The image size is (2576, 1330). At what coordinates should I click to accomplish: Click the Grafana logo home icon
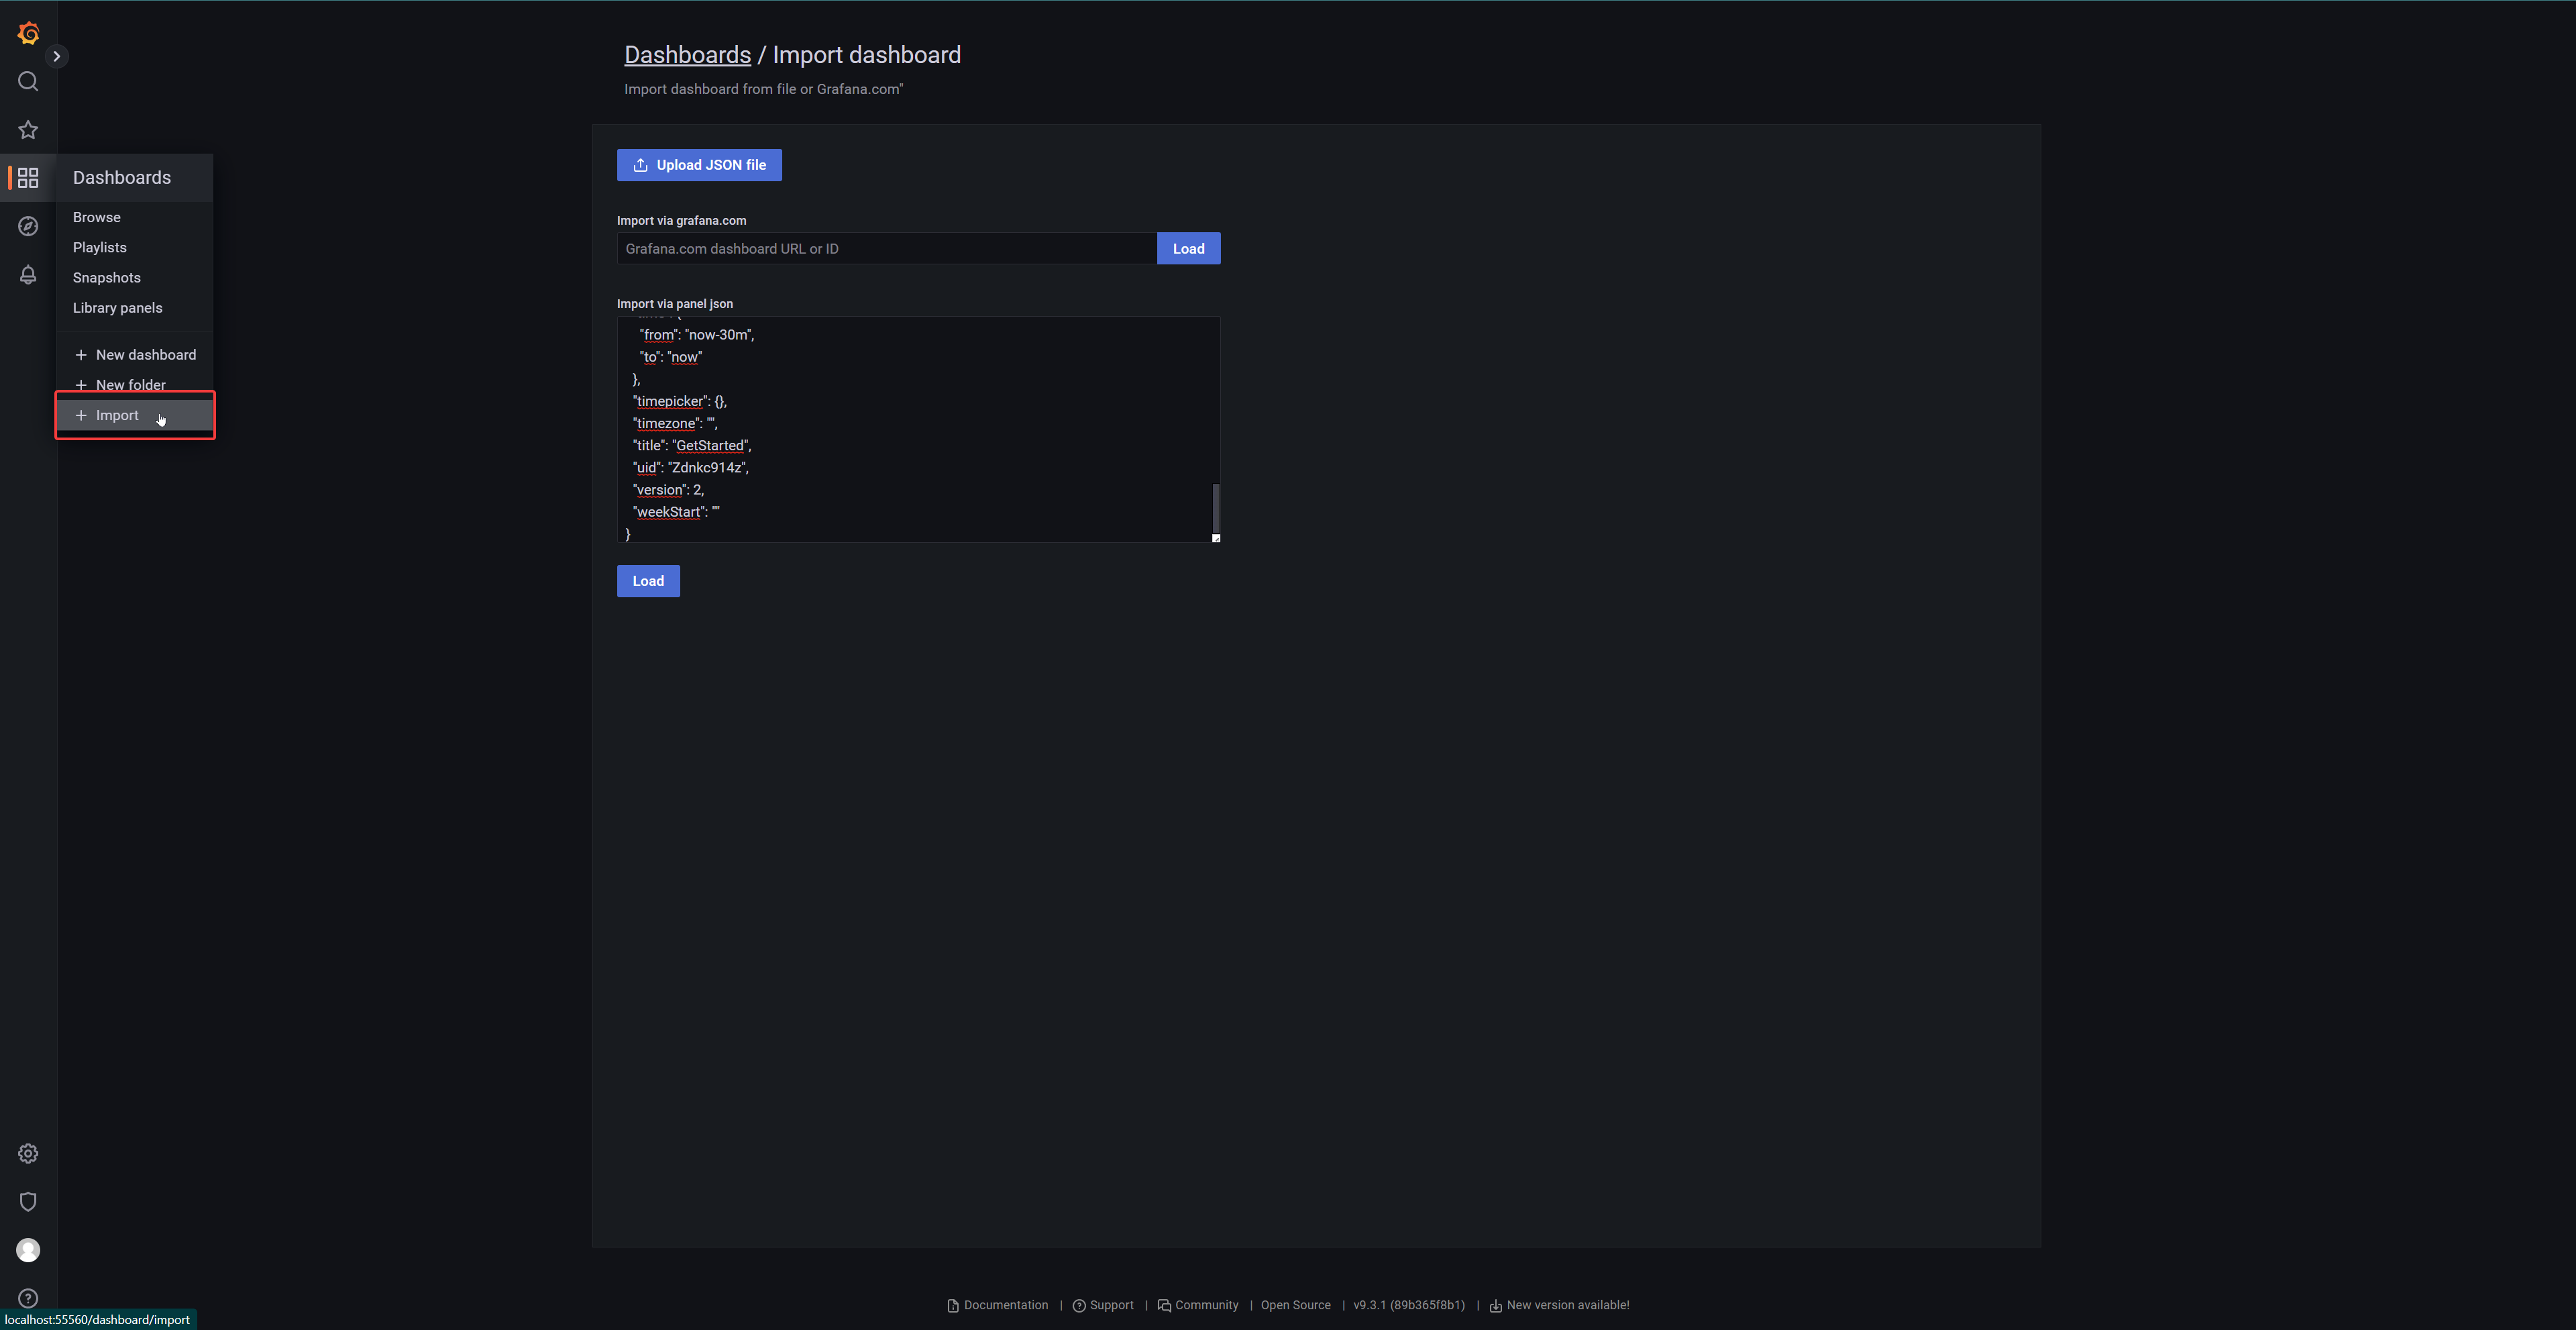28,33
